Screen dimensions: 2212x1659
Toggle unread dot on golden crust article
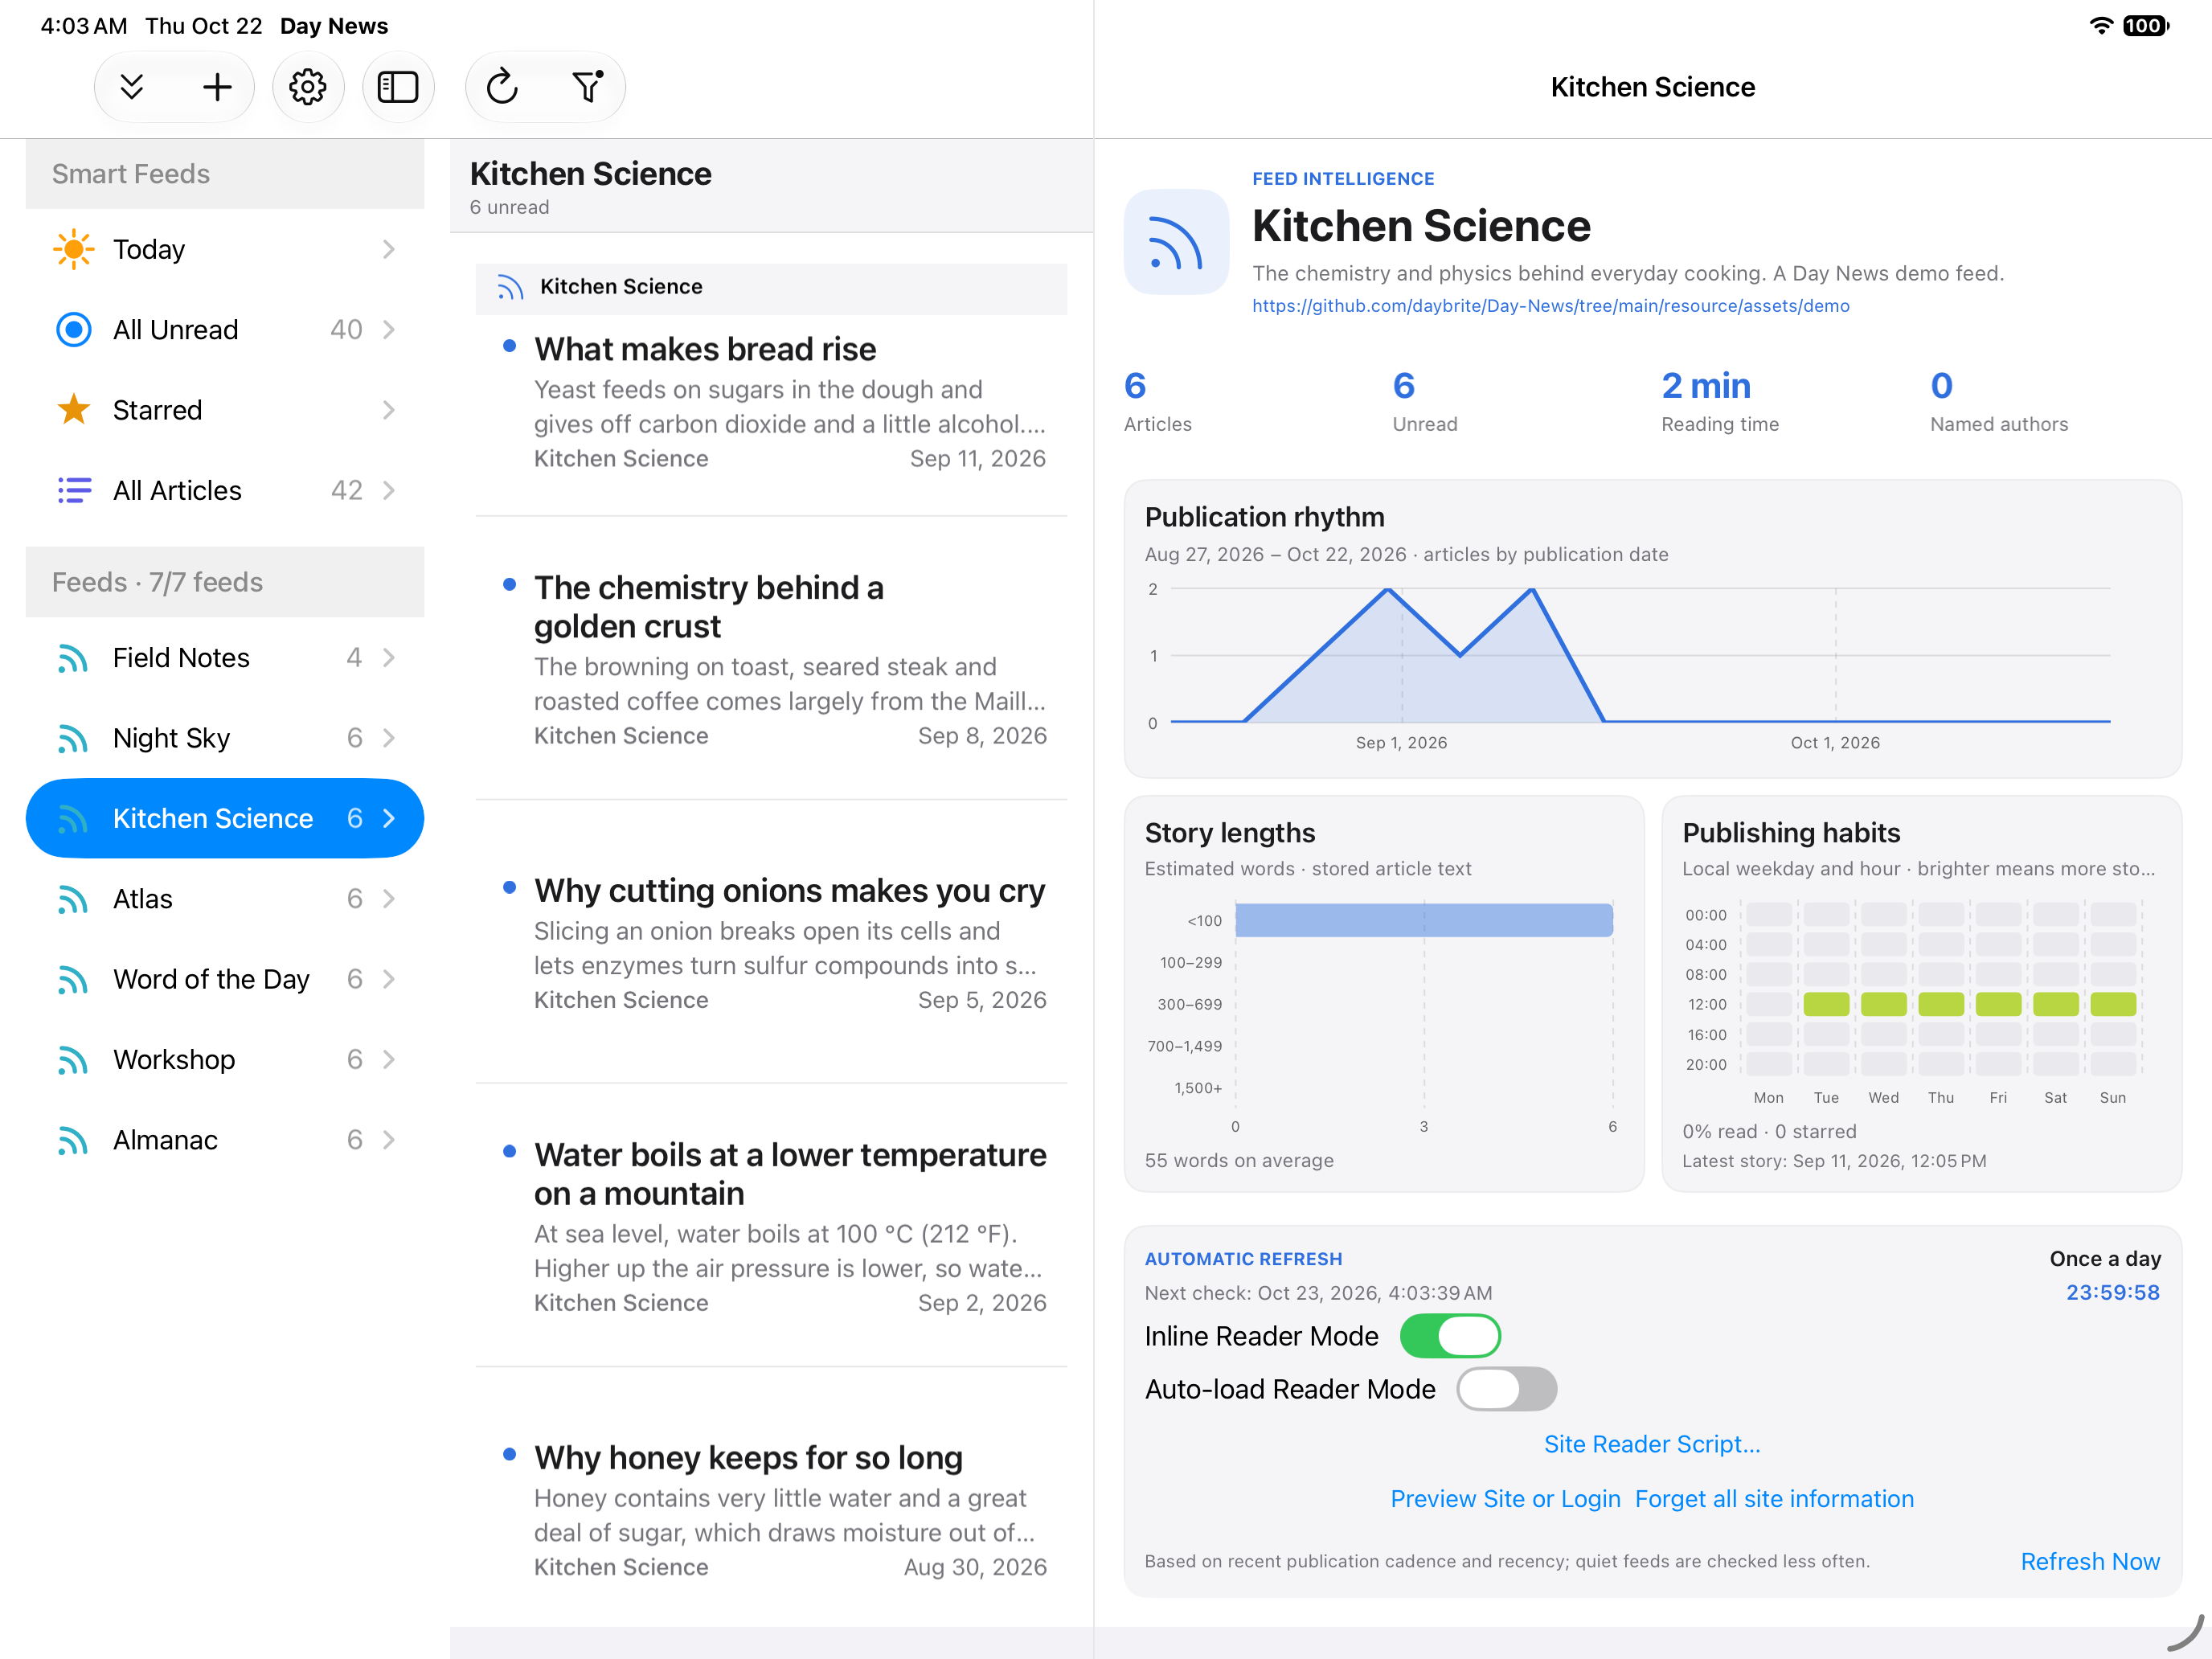click(510, 584)
